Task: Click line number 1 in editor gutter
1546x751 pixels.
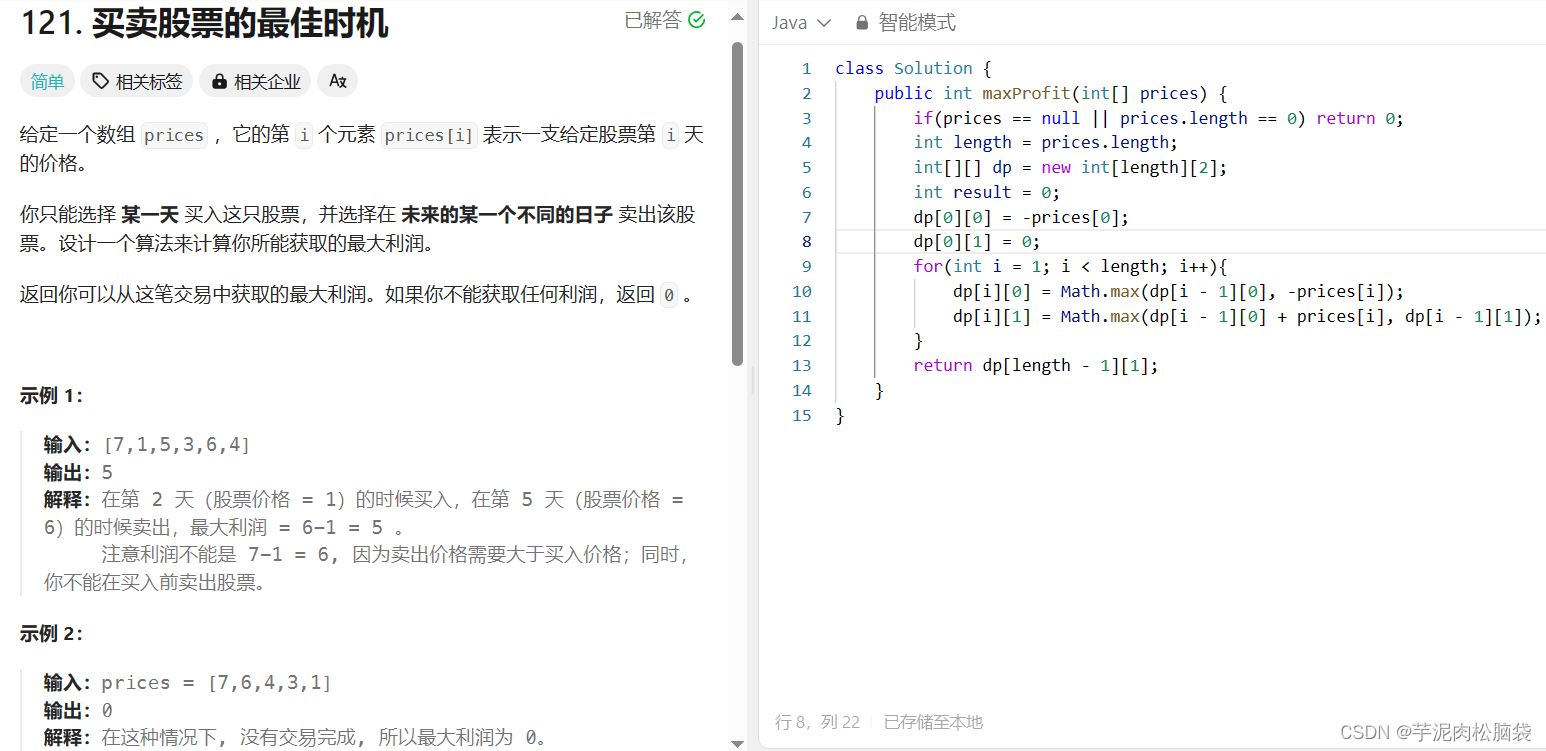Action: tap(806, 68)
